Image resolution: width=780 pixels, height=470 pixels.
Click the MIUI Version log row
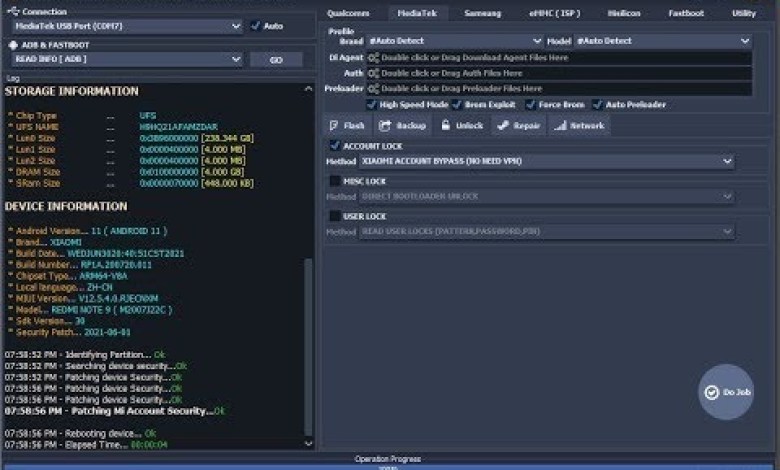(x=83, y=298)
